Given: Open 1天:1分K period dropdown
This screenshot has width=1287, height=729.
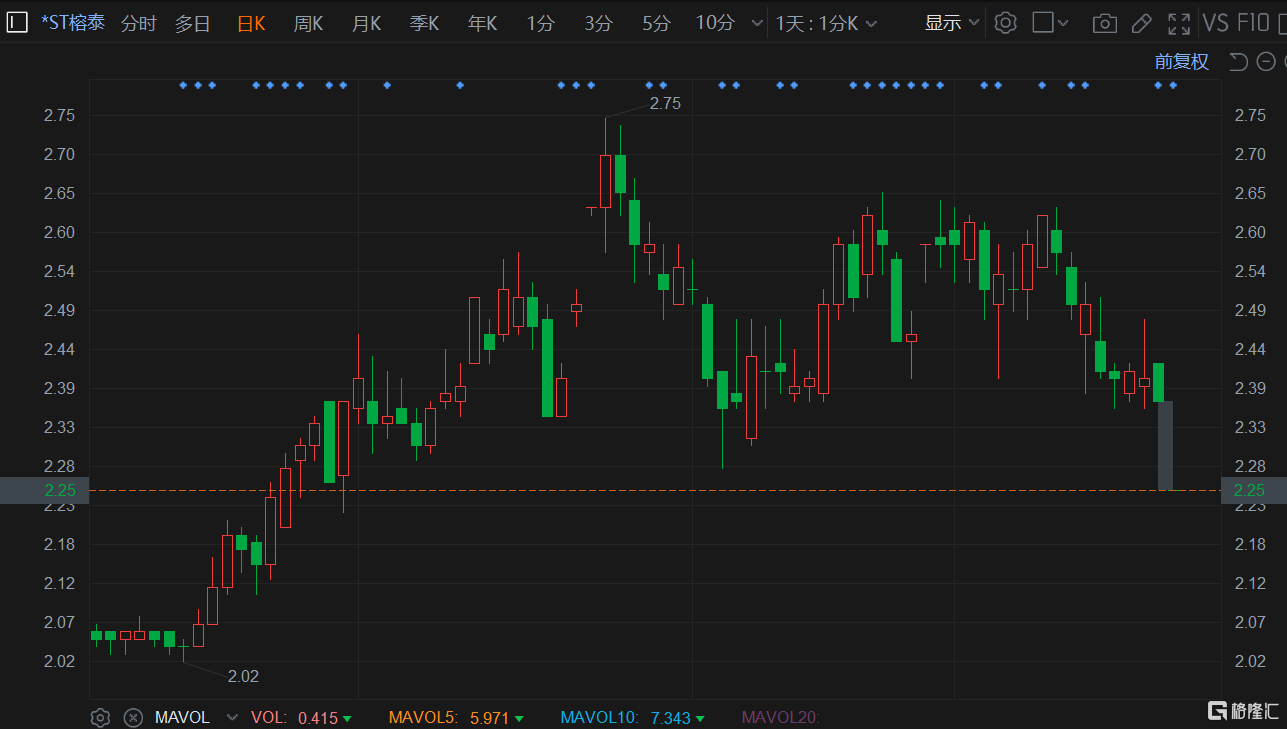Looking at the screenshot, I should coord(826,24).
